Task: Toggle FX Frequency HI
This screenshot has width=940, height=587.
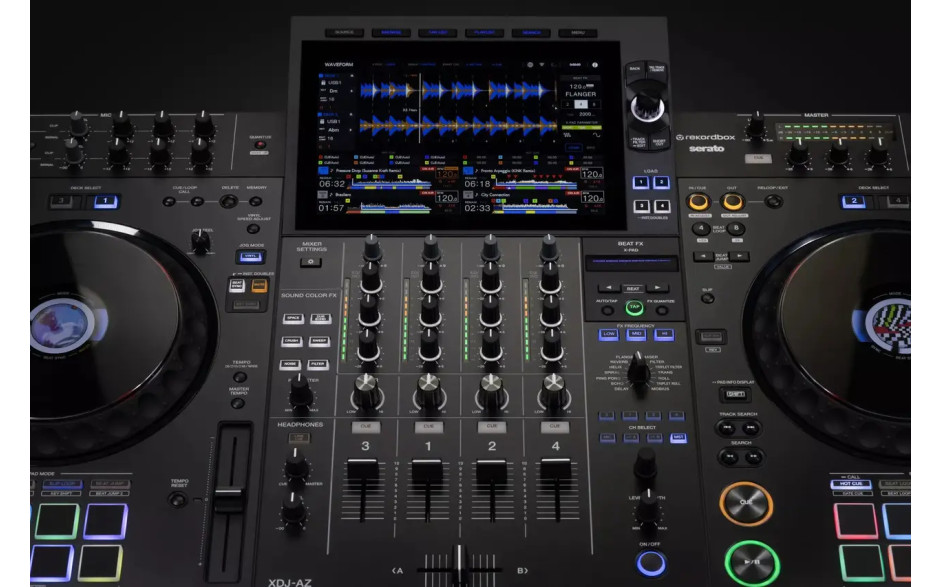Action: (x=664, y=334)
